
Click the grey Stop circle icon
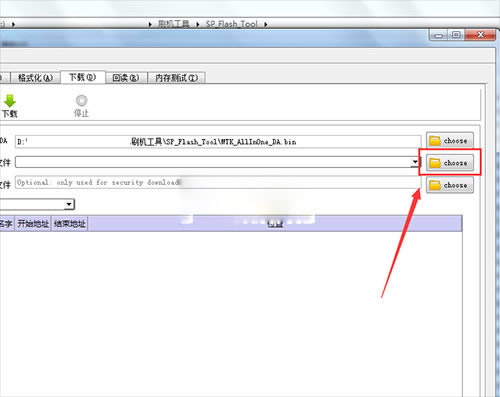click(x=81, y=100)
